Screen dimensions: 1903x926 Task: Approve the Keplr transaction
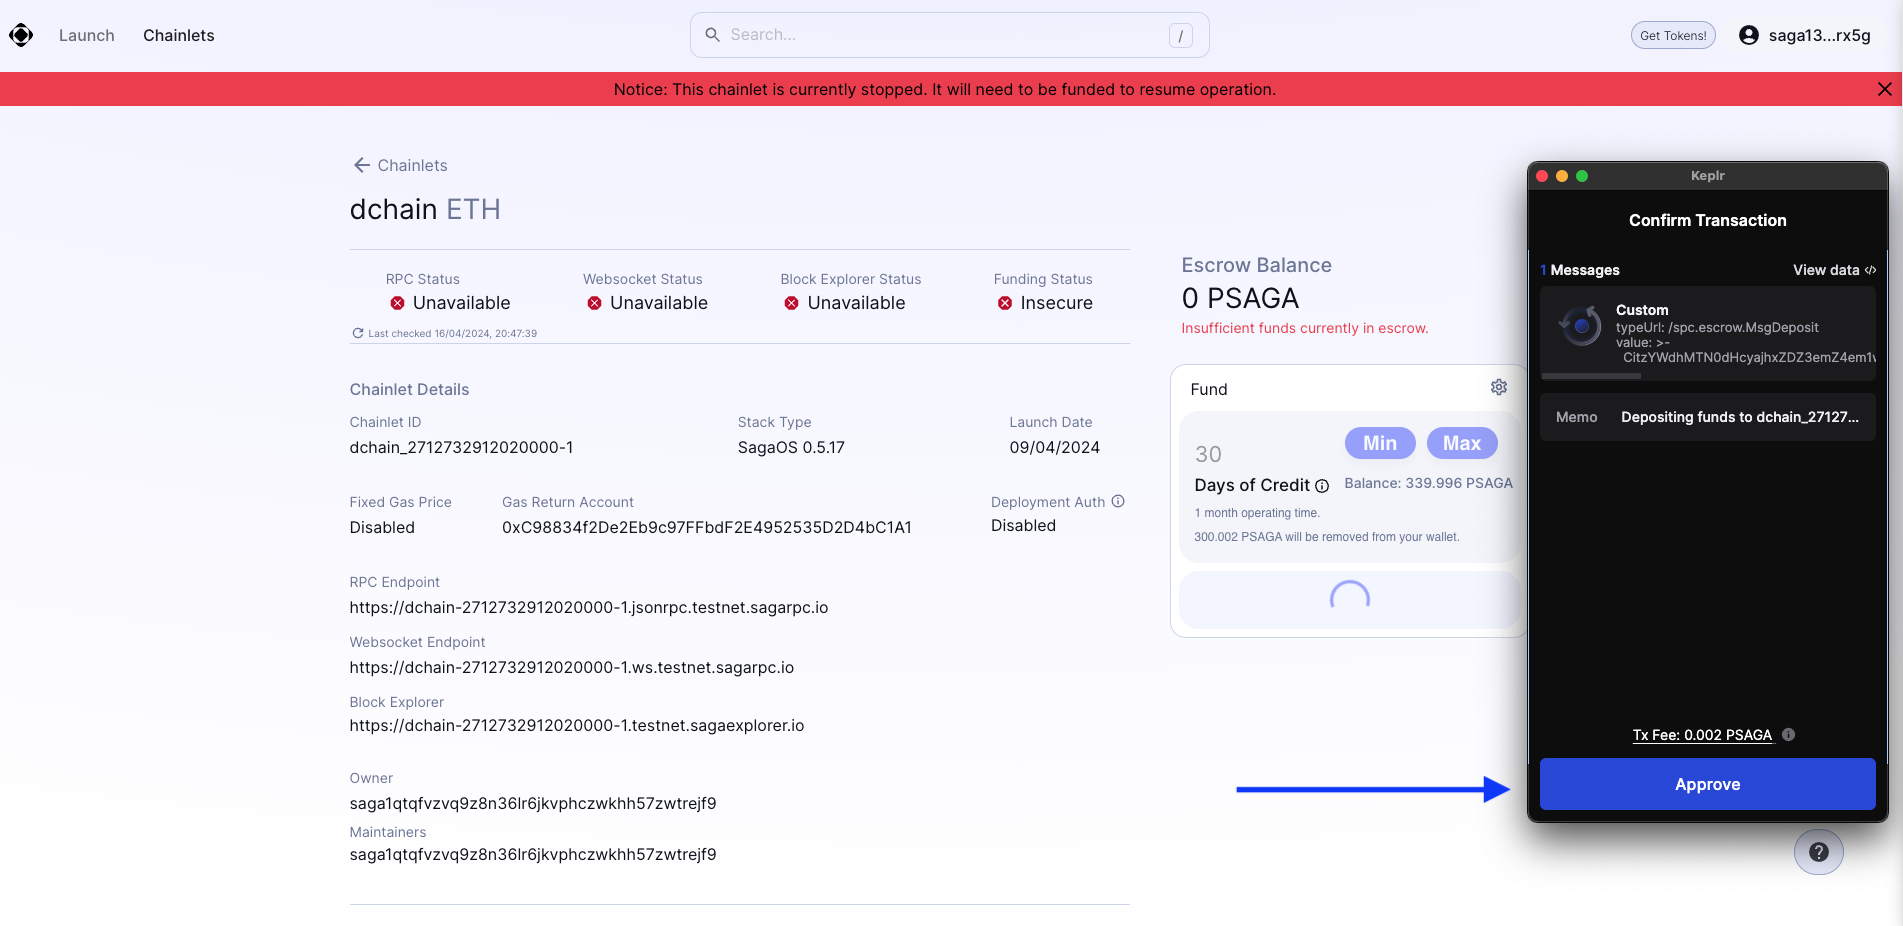click(x=1707, y=784)
